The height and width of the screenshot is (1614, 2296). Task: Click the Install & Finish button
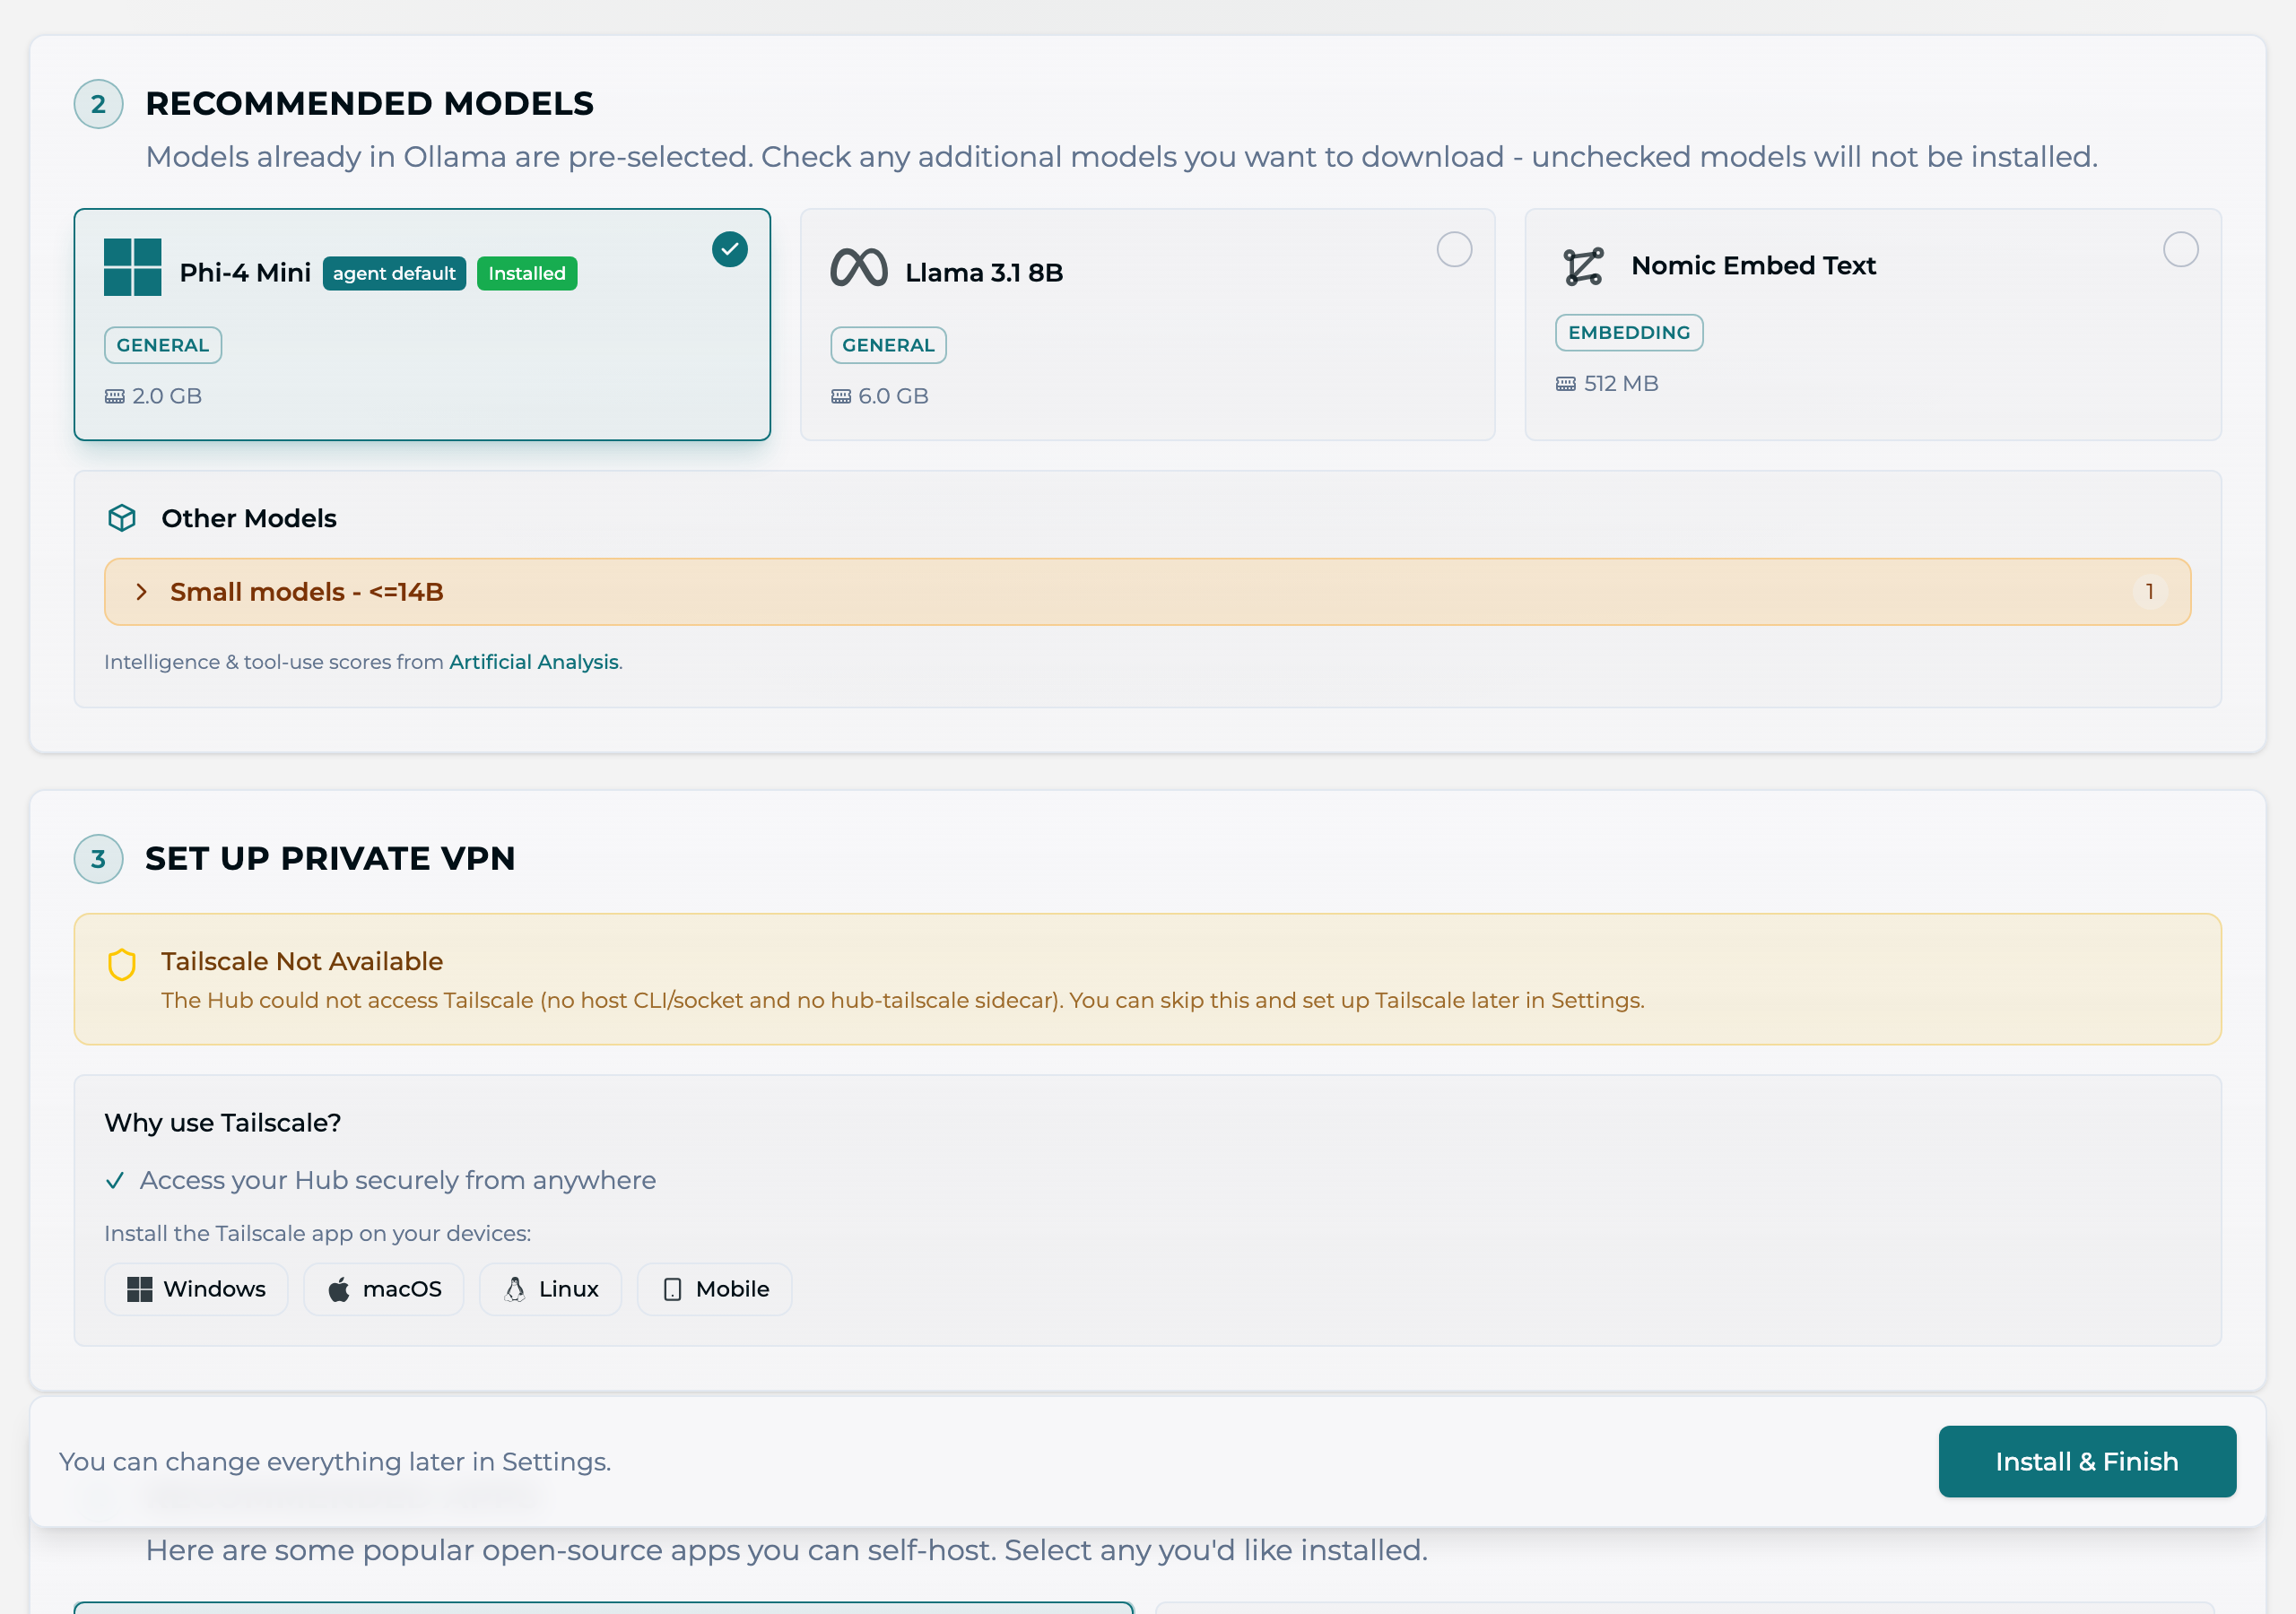click(x=2087, y=1461)
